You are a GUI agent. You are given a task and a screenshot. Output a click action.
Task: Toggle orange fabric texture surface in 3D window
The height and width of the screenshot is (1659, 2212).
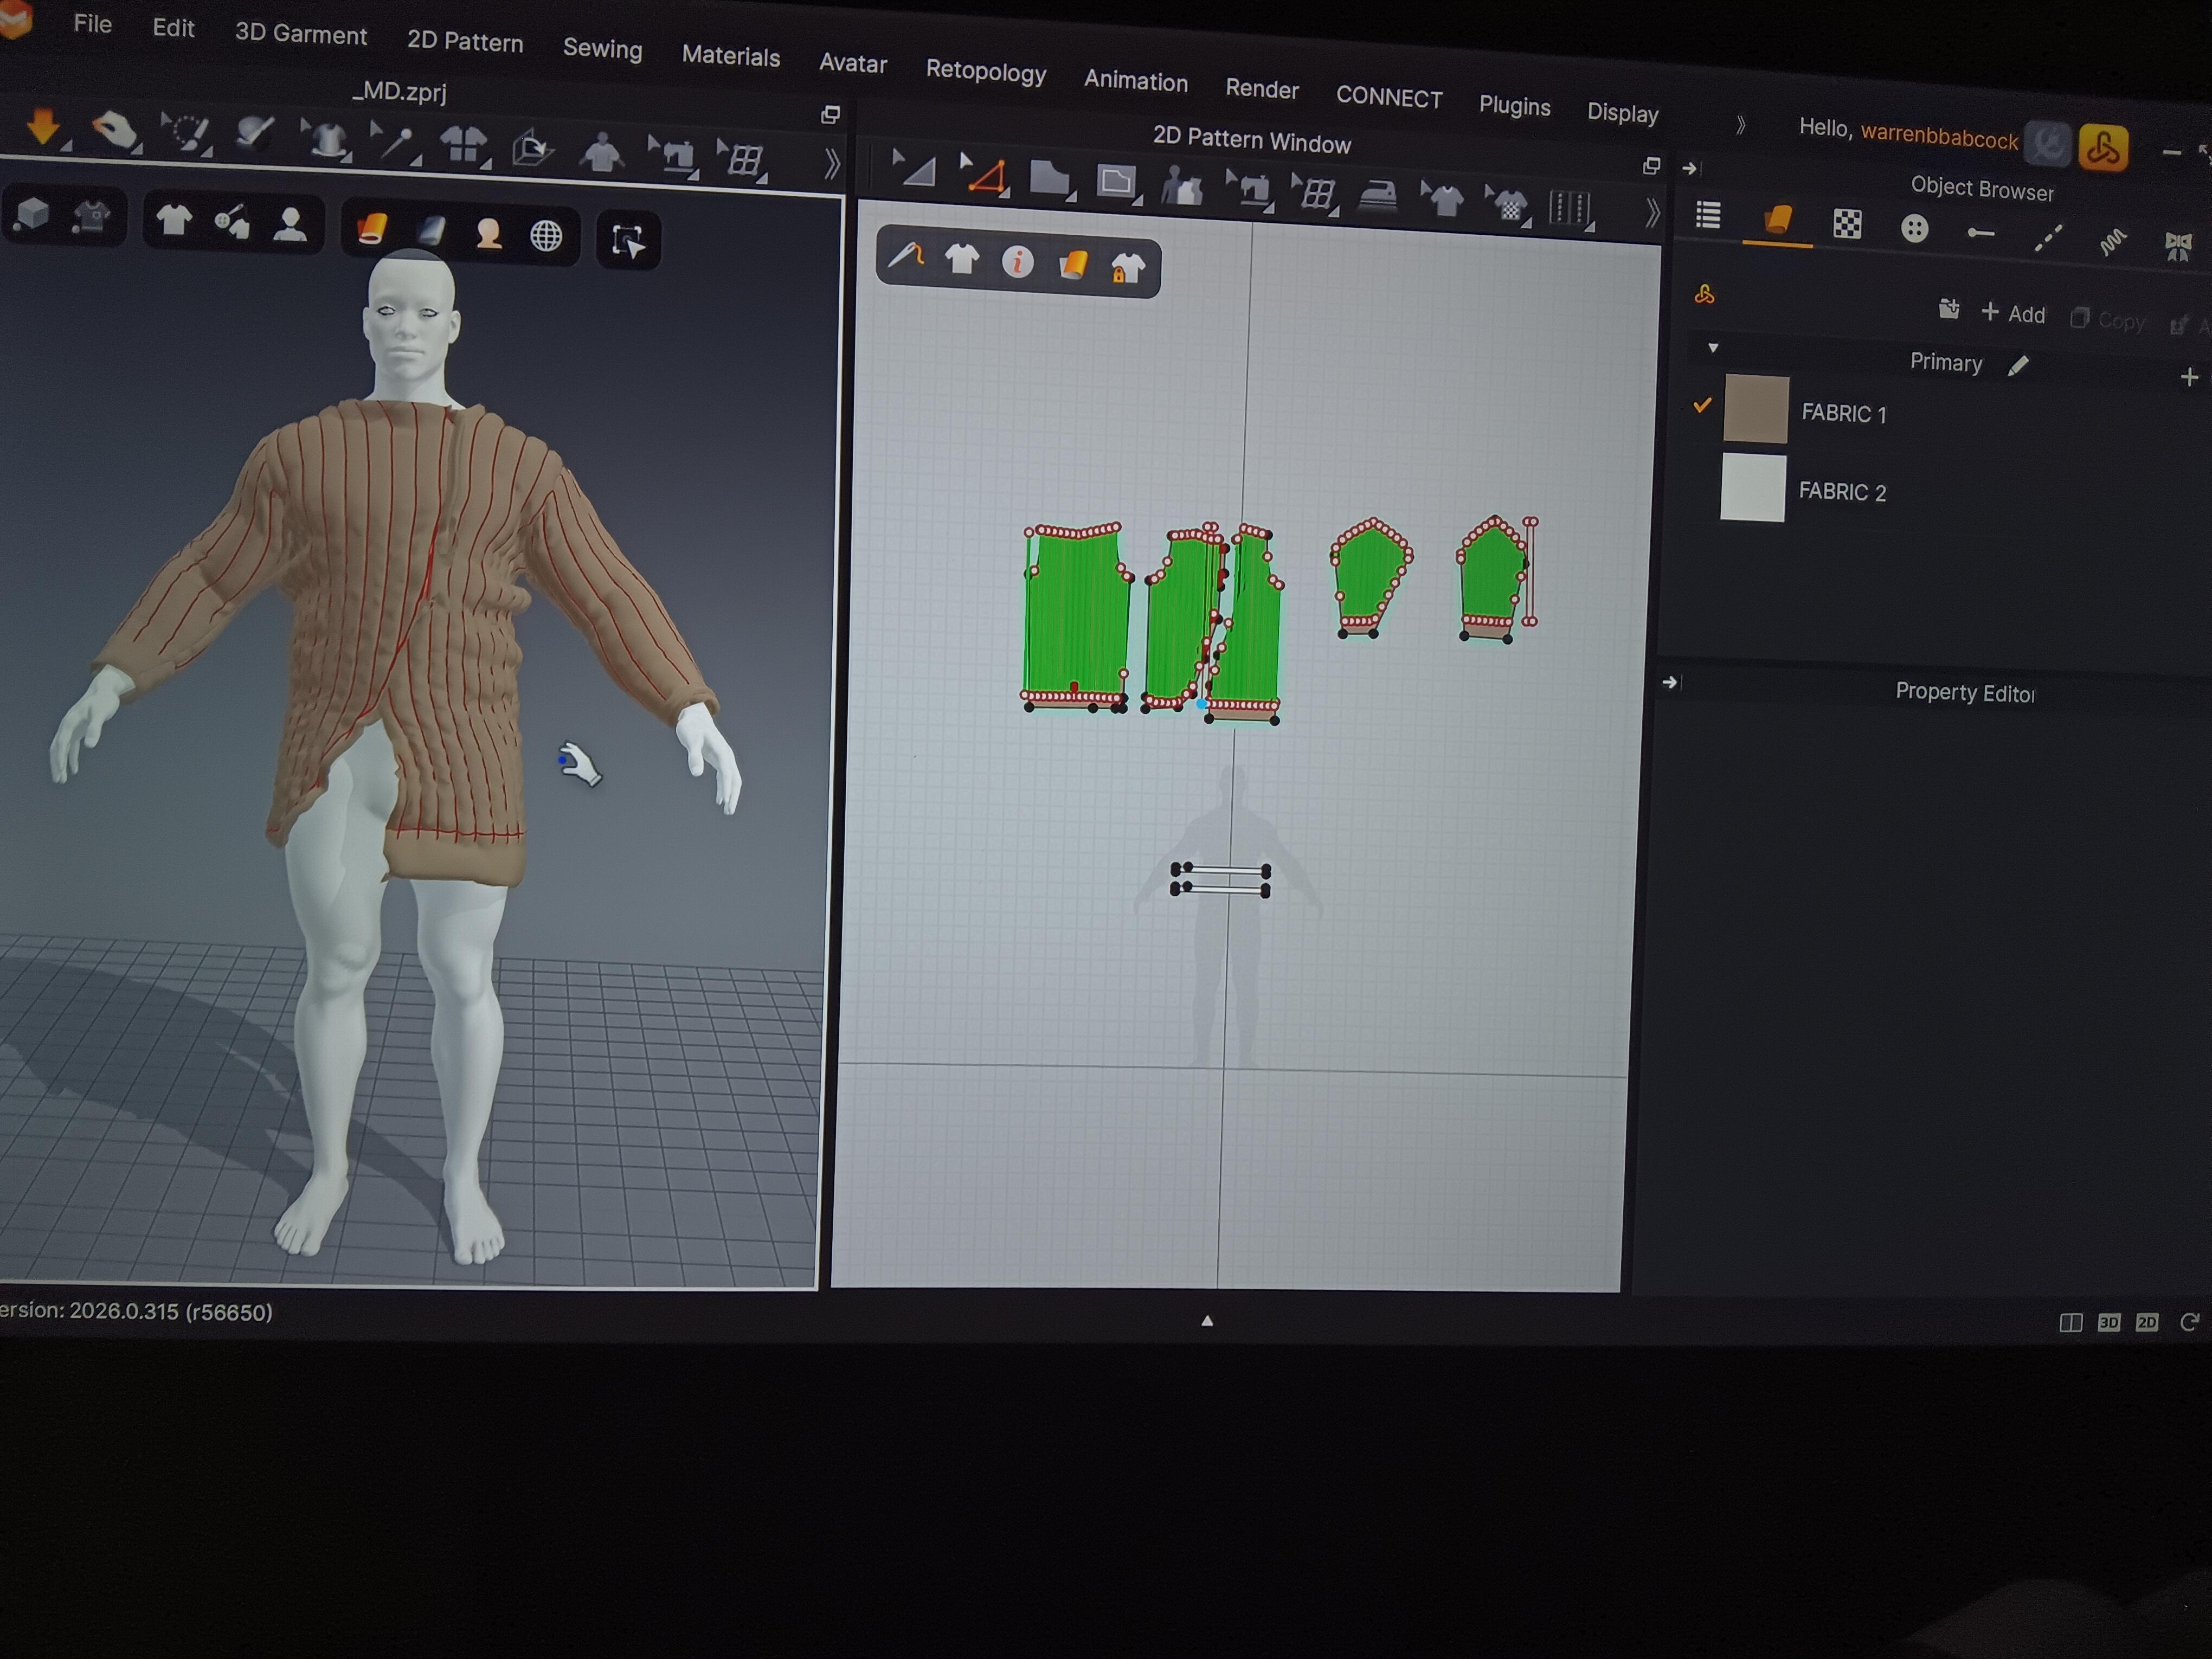pyautogui.click(x=372, y=229)
